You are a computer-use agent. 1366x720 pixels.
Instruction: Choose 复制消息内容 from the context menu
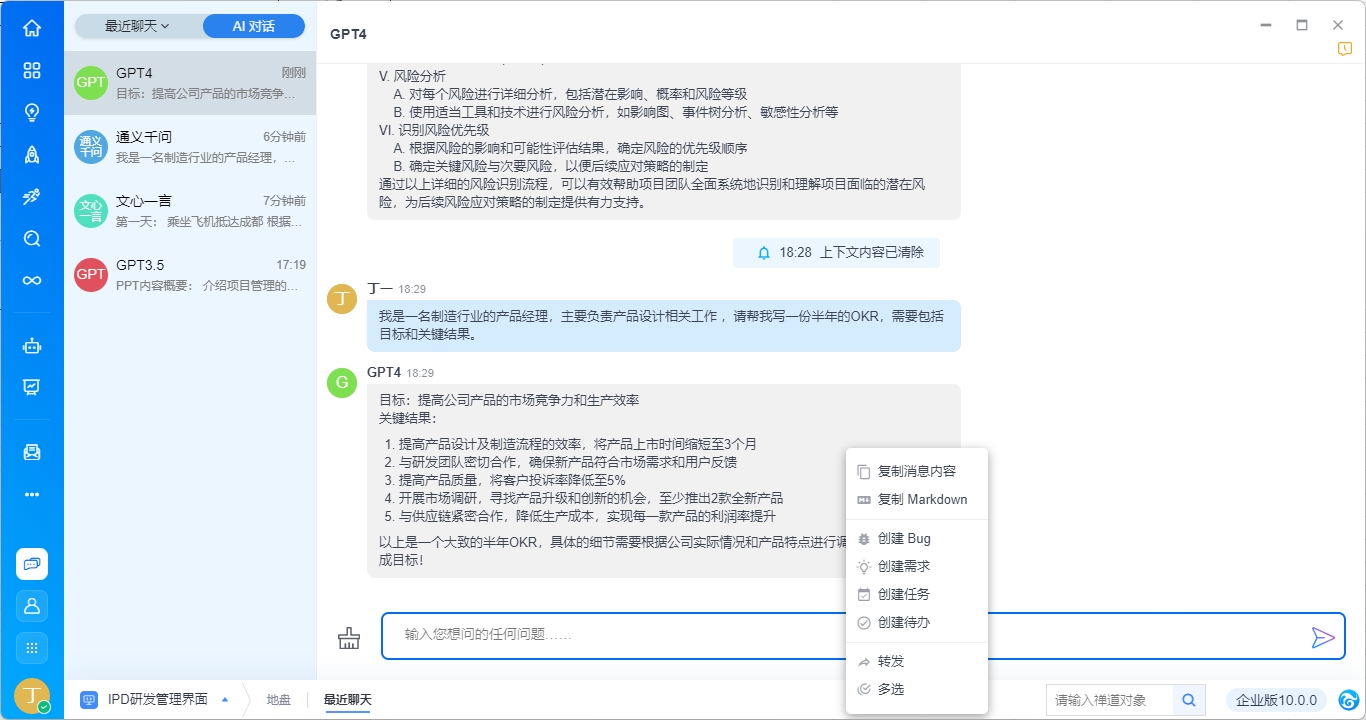pyautogui.click(x=917, y=471)
